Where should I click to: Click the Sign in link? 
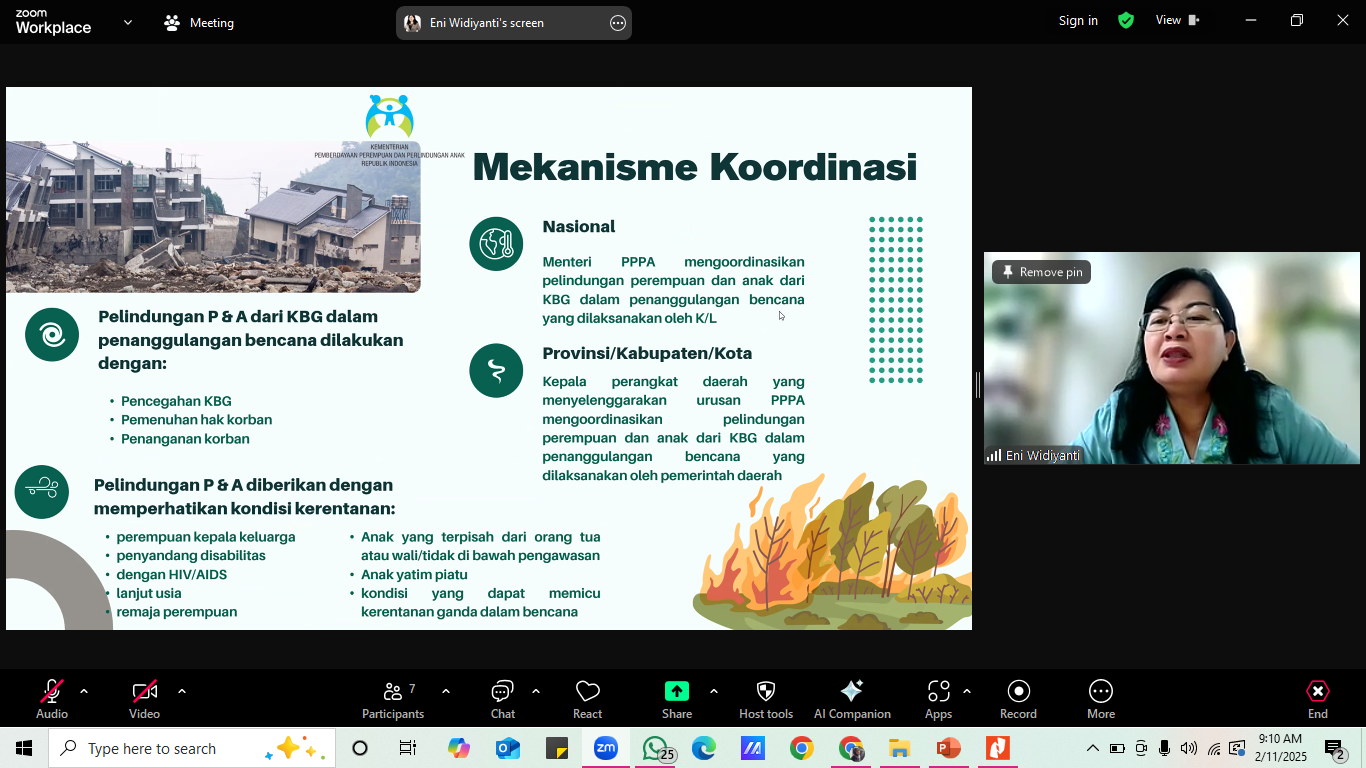(x=1078, y=21)
